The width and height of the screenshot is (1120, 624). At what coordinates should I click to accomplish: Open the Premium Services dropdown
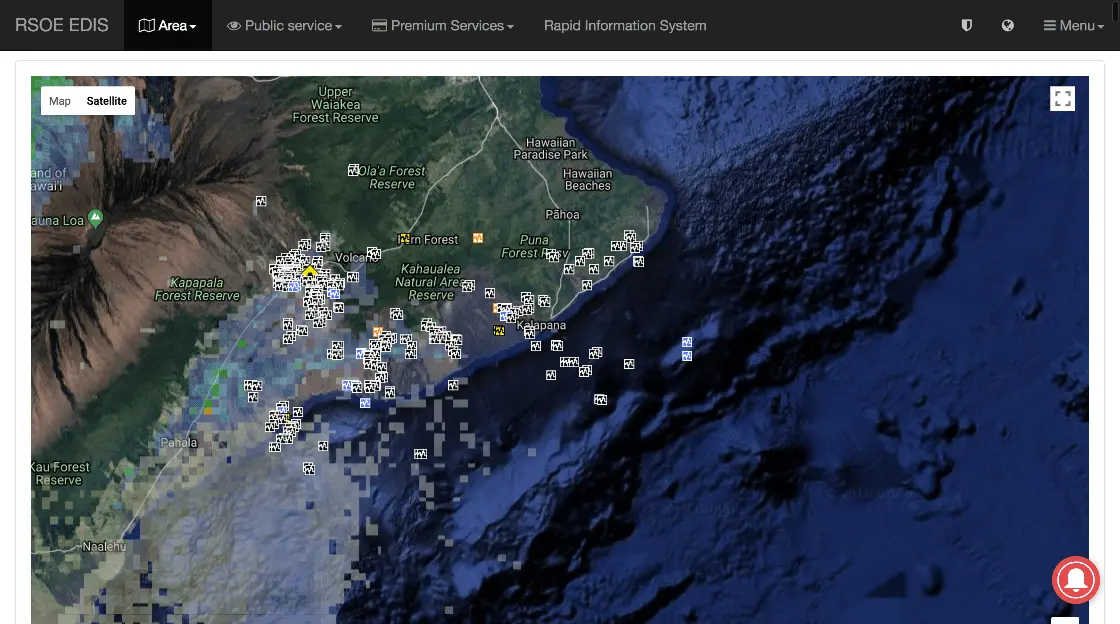pyautogui.click(x=442, y=26)
